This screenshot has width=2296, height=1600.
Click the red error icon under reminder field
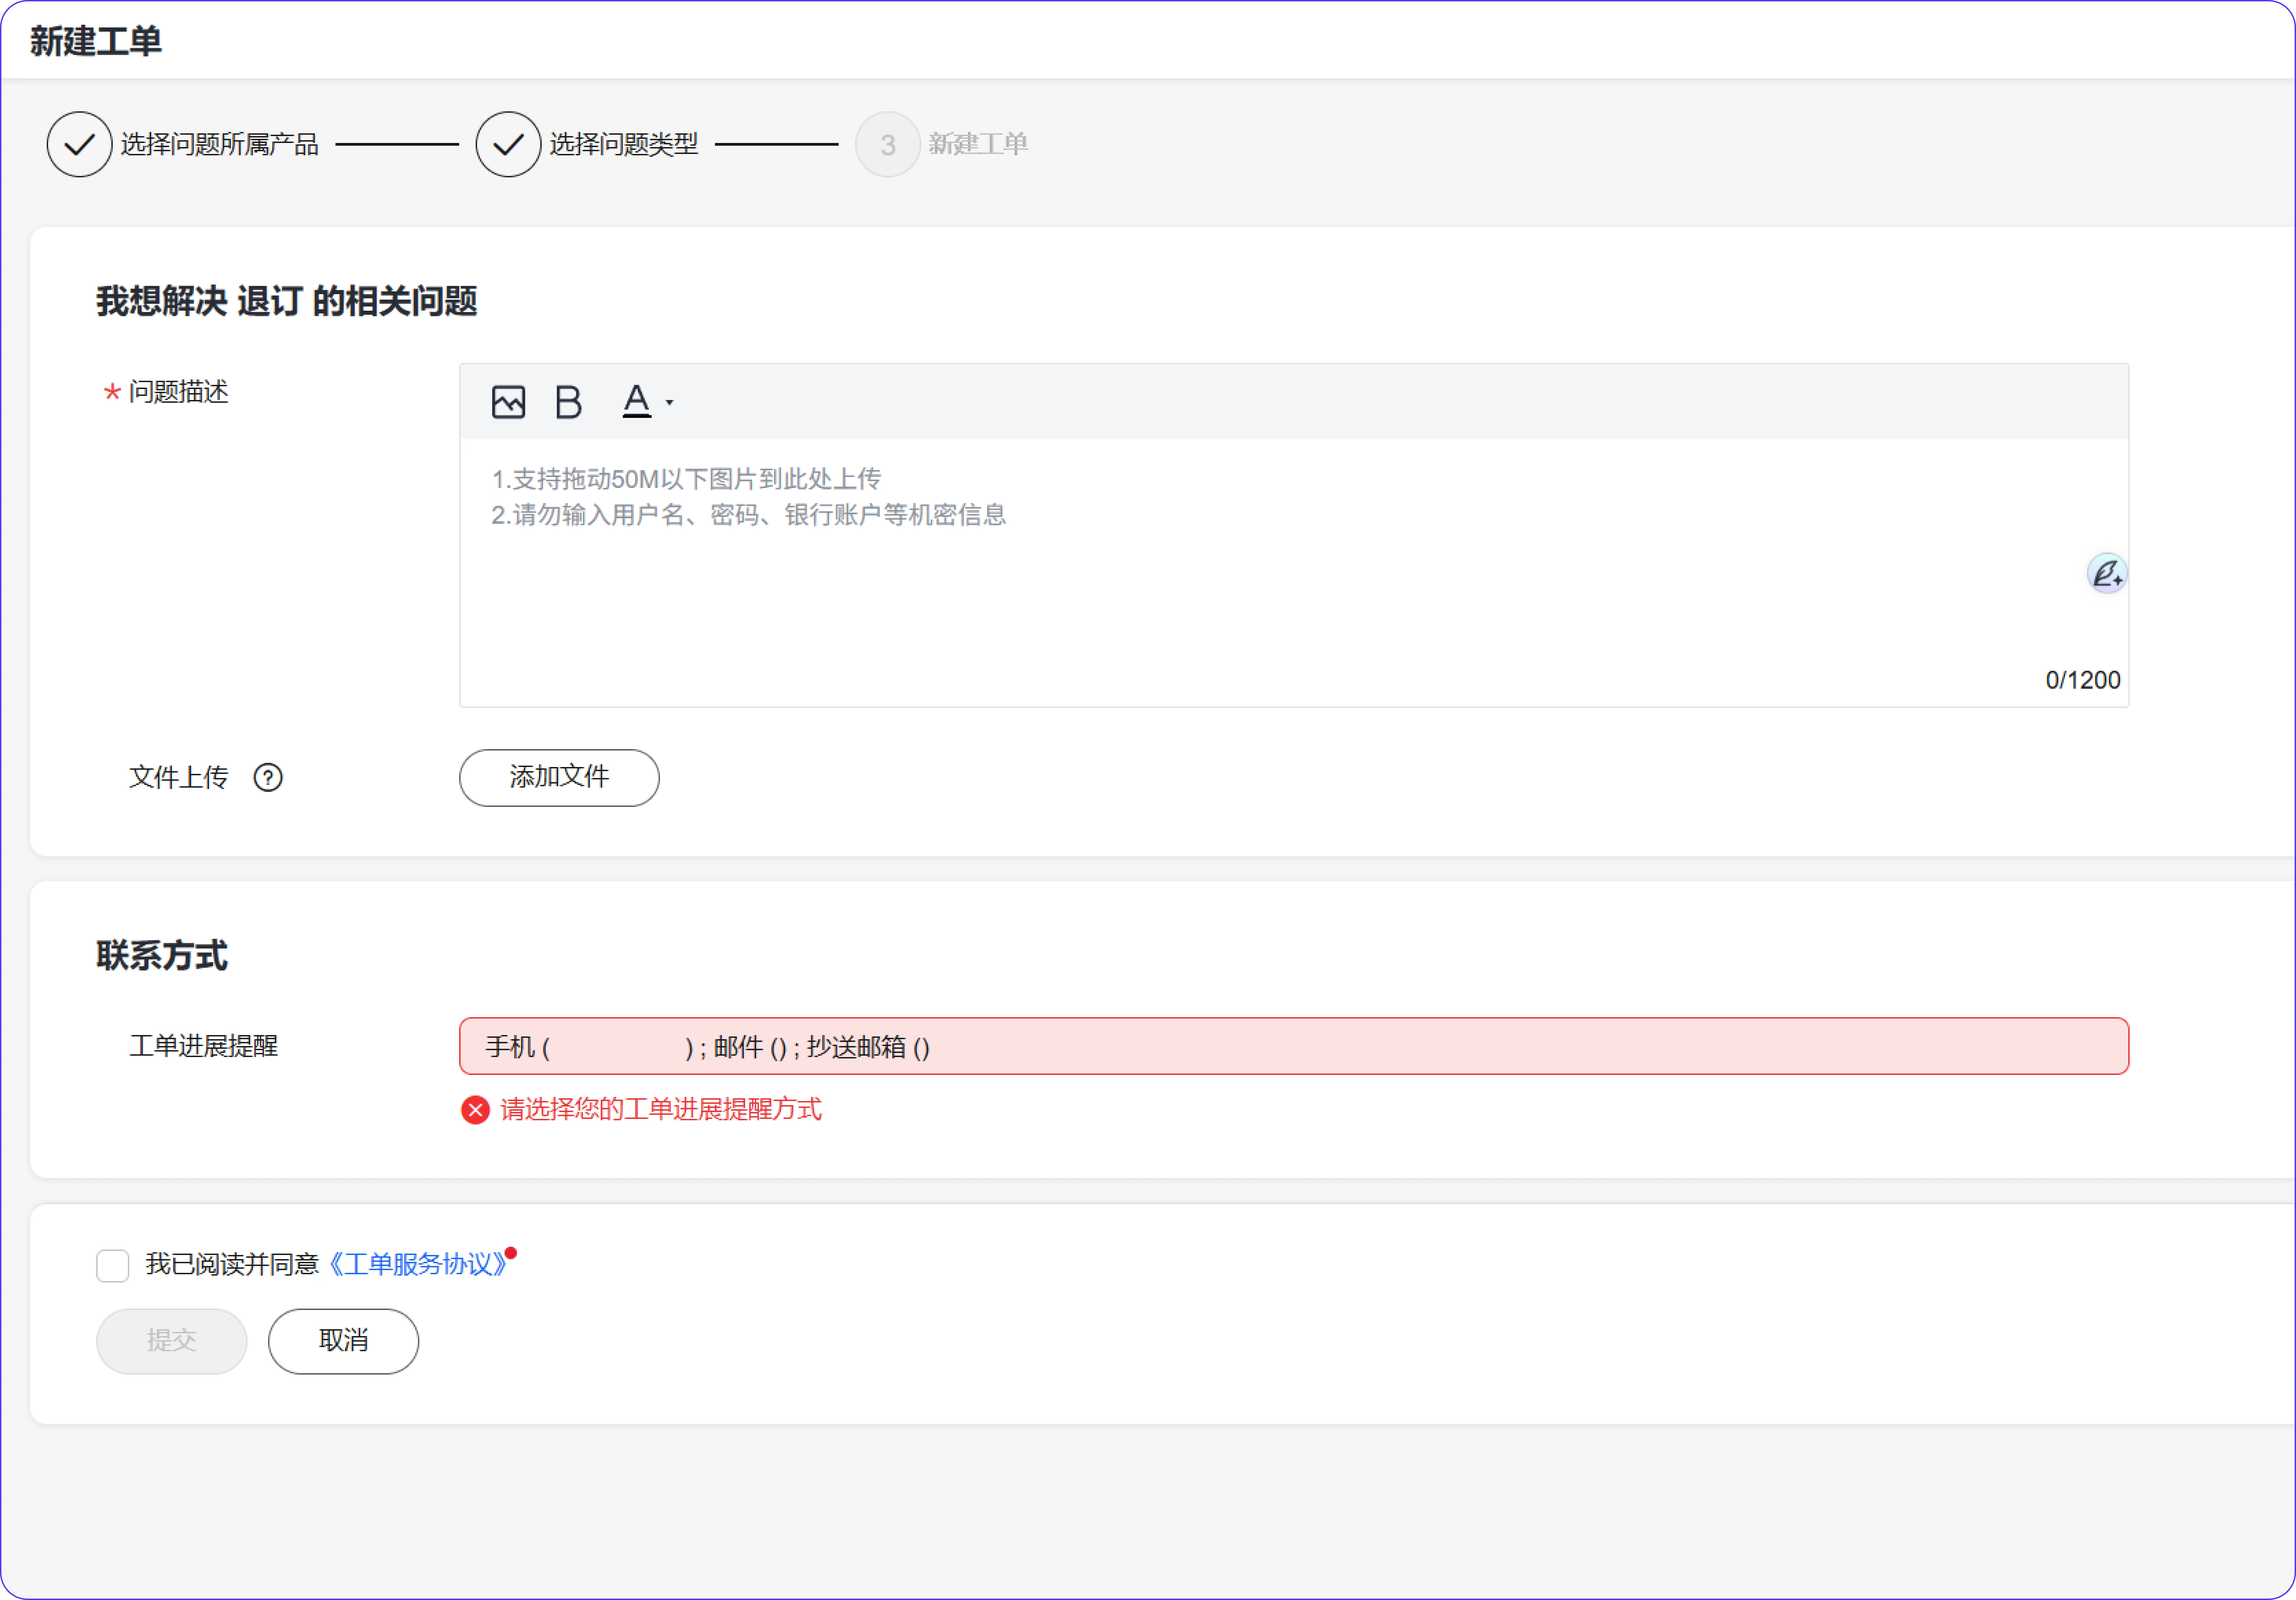pyautogui.click(x=475, y=1110)
